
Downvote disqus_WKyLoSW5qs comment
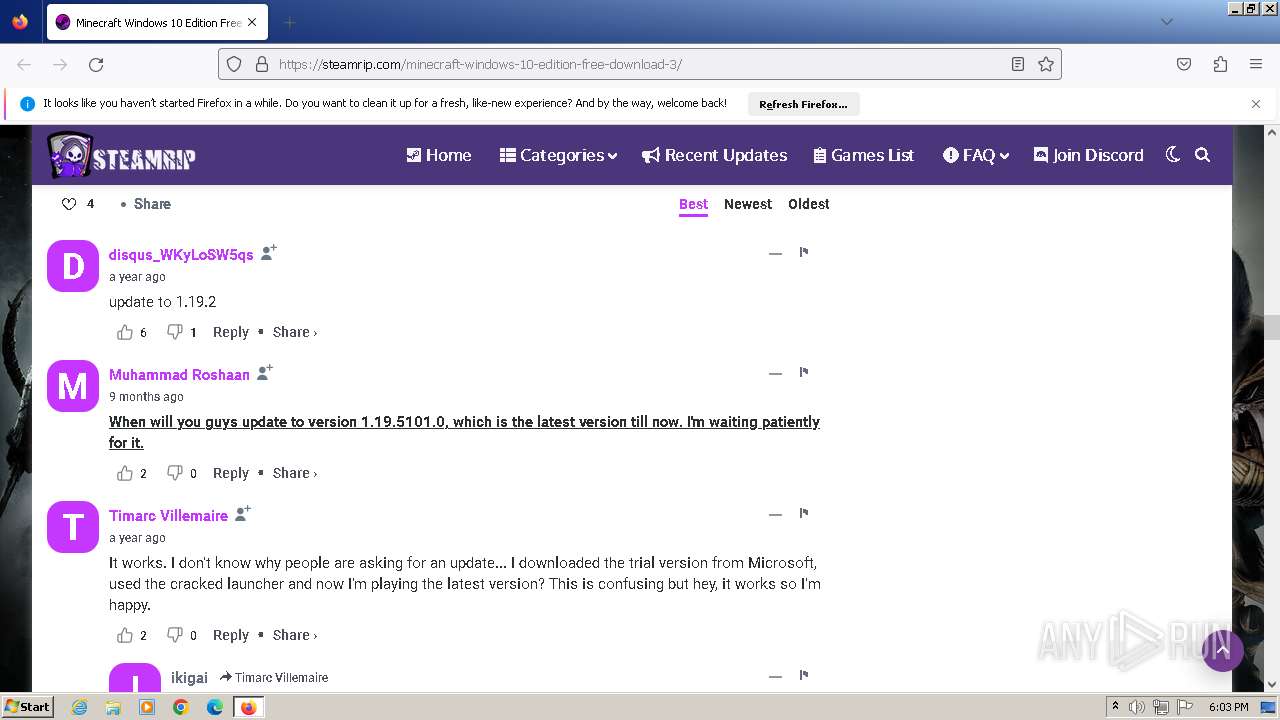(175, 332)
